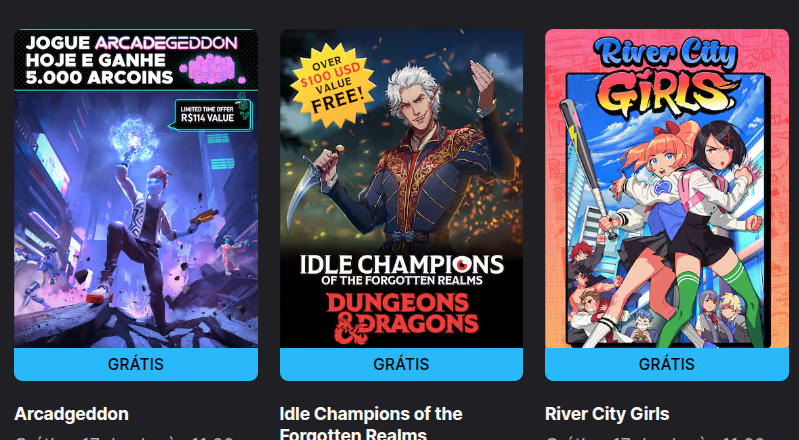Image resolution: width=799 pixels, height=440 pixels.
Task: Click the Limited Time Offer R$114 Value tag
Action: click(210, 114)
